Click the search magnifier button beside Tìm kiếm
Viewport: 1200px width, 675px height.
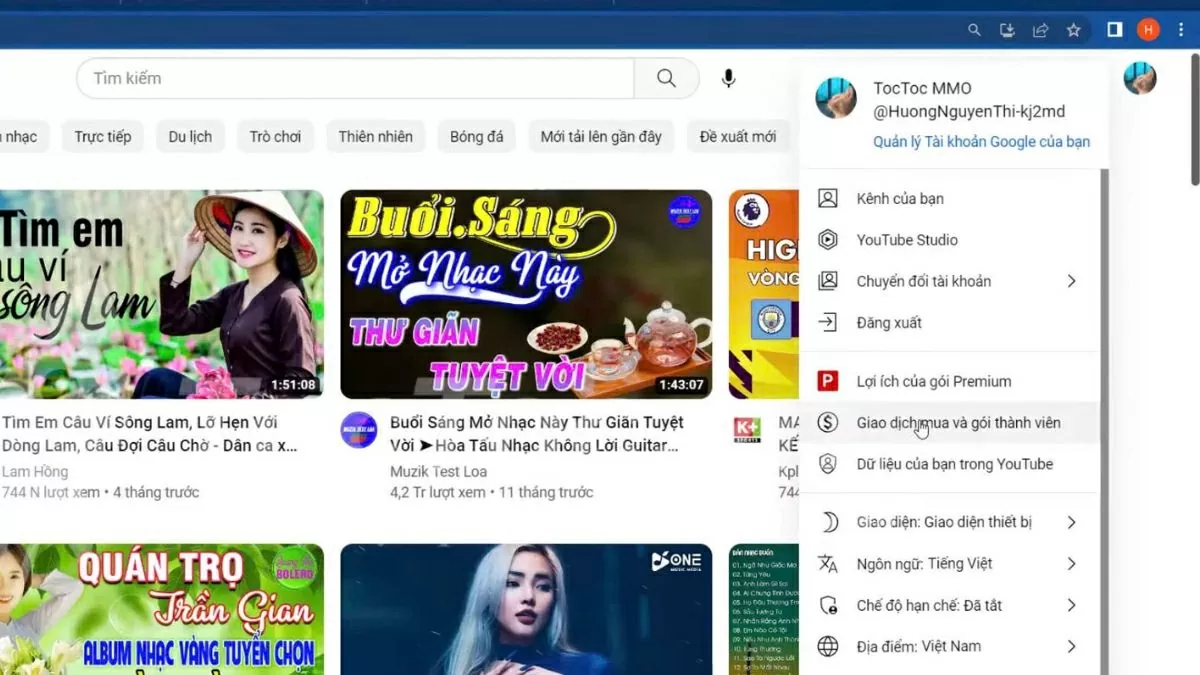click(x=666, y=78)
